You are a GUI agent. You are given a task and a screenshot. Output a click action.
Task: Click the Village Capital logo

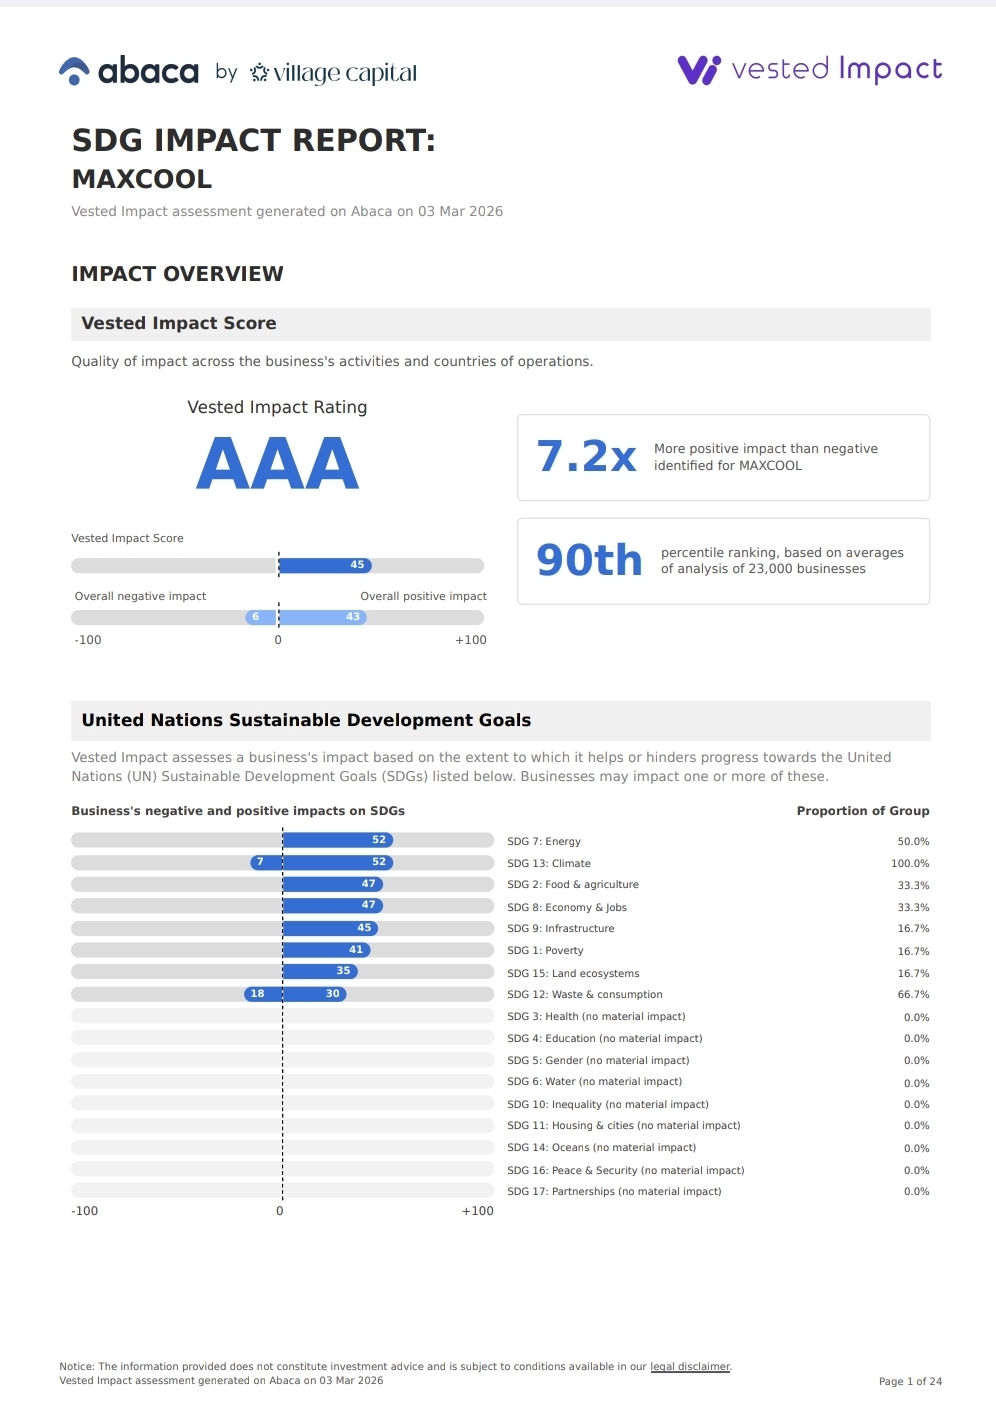tap(333, 73)
